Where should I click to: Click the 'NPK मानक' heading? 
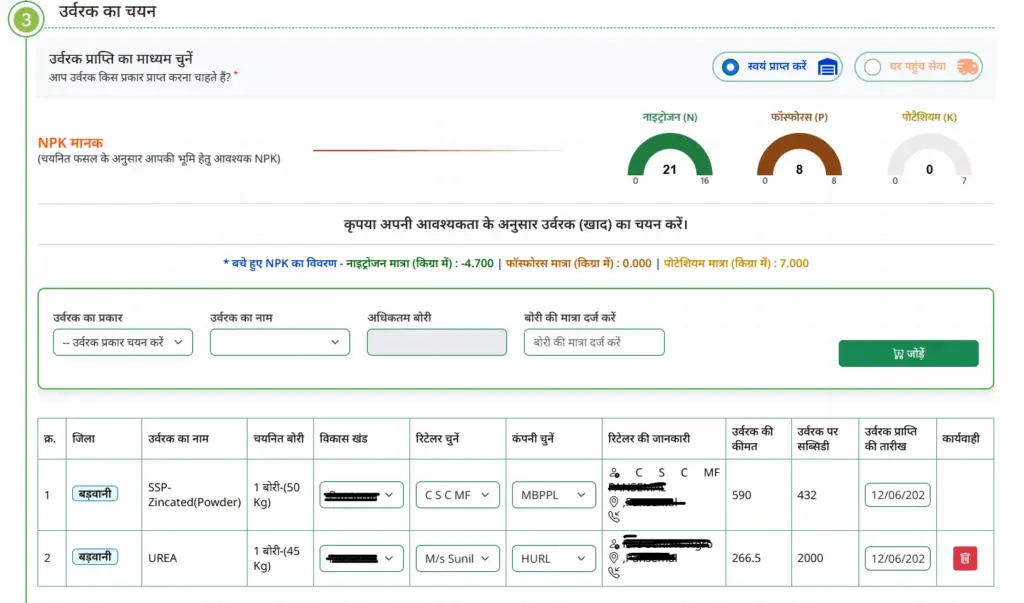coord(71,142)
